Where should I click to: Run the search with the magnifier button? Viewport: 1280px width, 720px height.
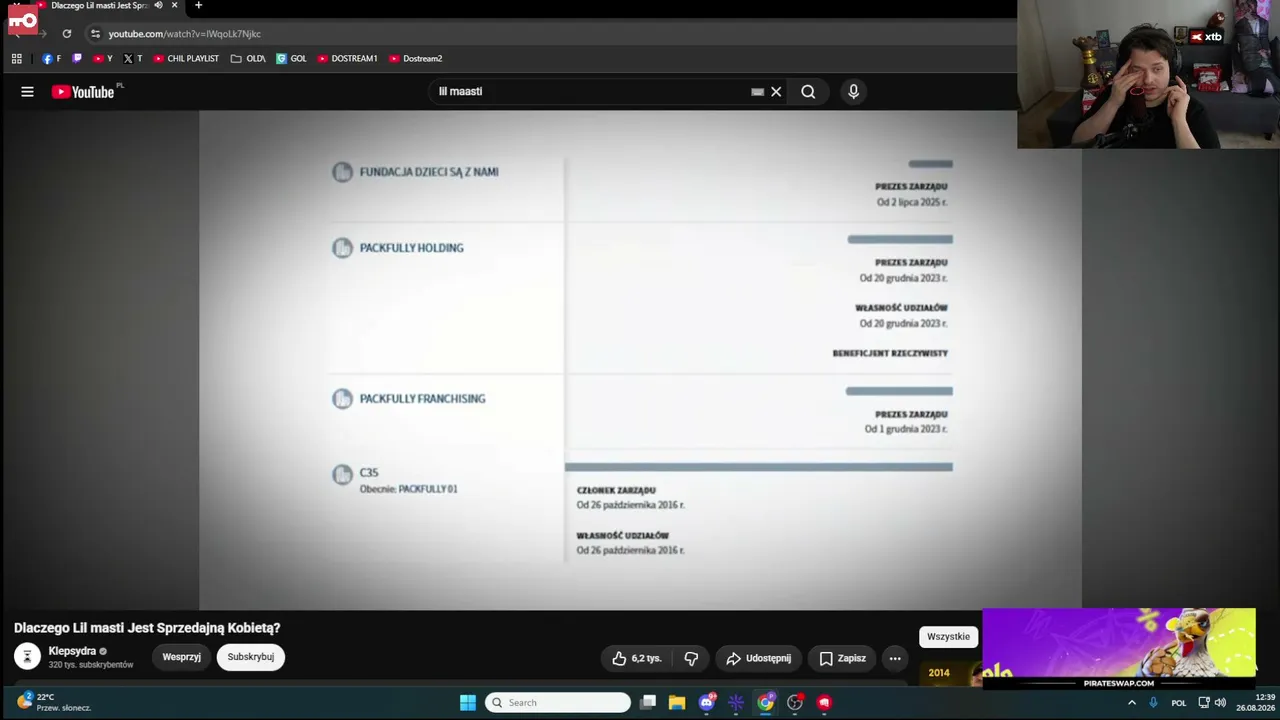[x=808, y=92]
